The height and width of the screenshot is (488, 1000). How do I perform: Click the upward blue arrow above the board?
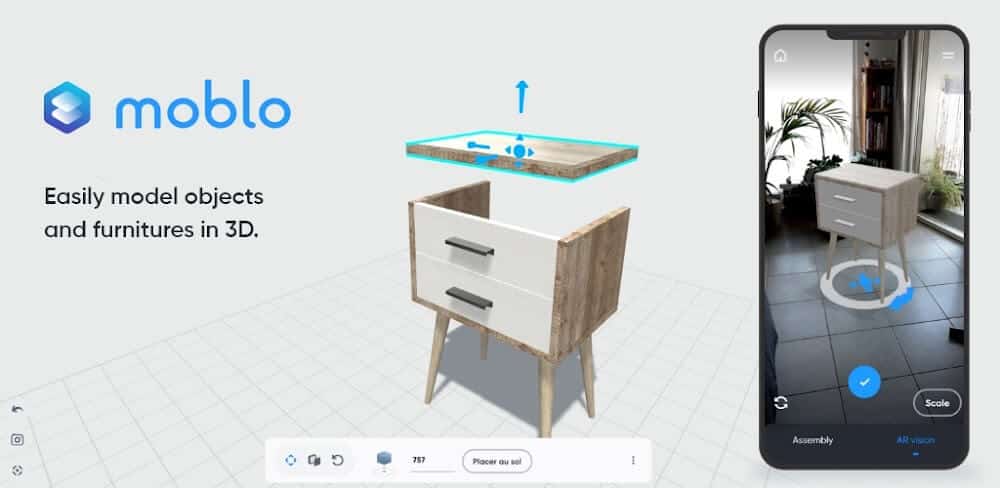(x=520, y=96)
